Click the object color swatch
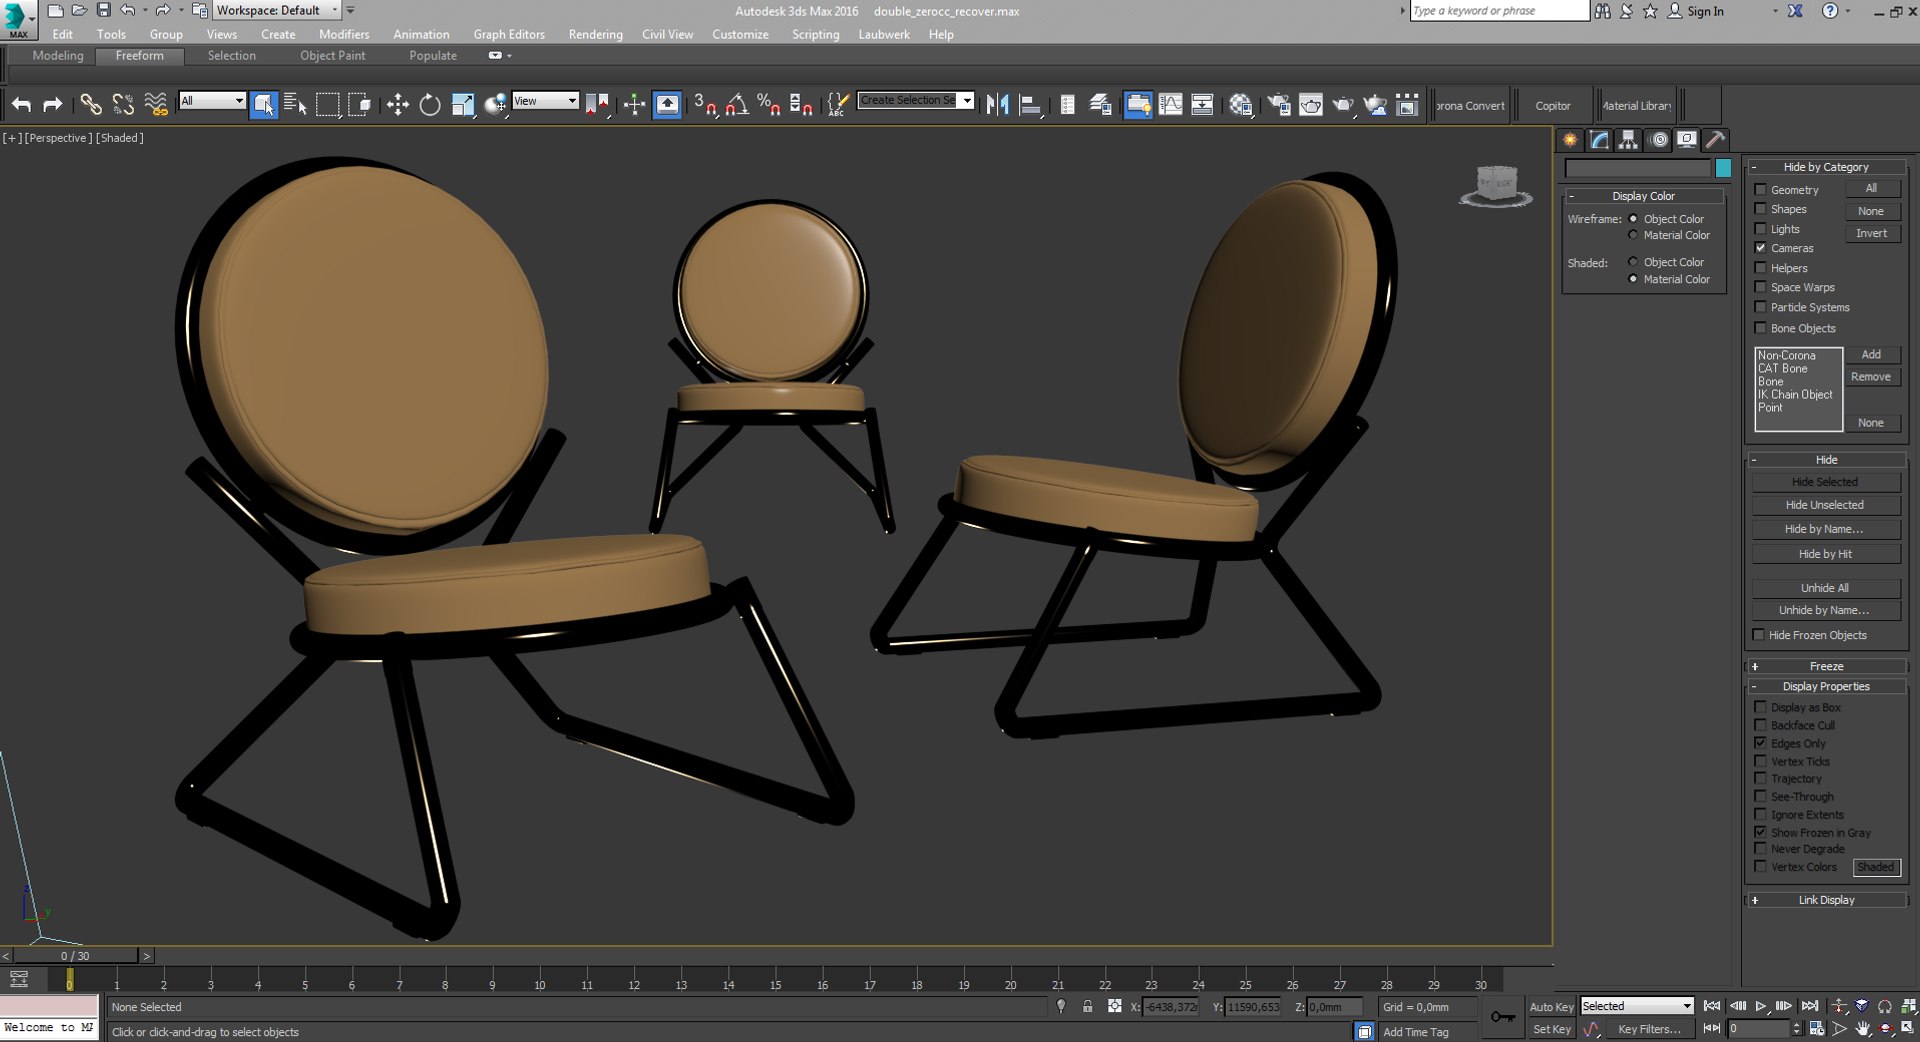The image size is (1920, 1042). [x=1723, y=168]
